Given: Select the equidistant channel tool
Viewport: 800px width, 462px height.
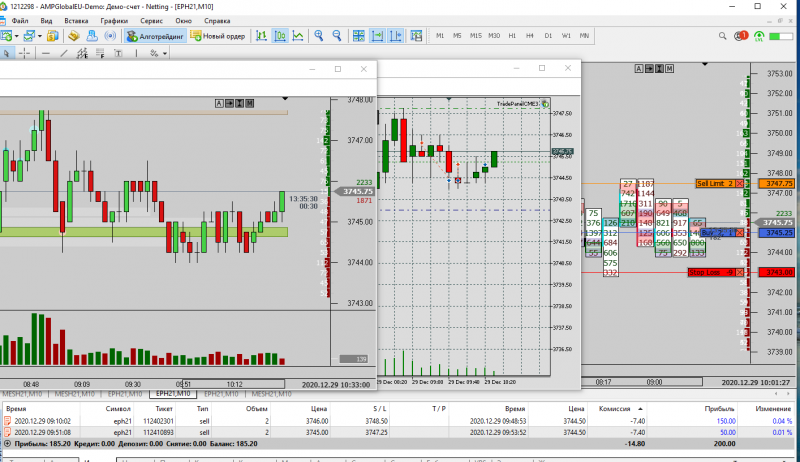Looking at the screenshot, I should coord(82,53).
